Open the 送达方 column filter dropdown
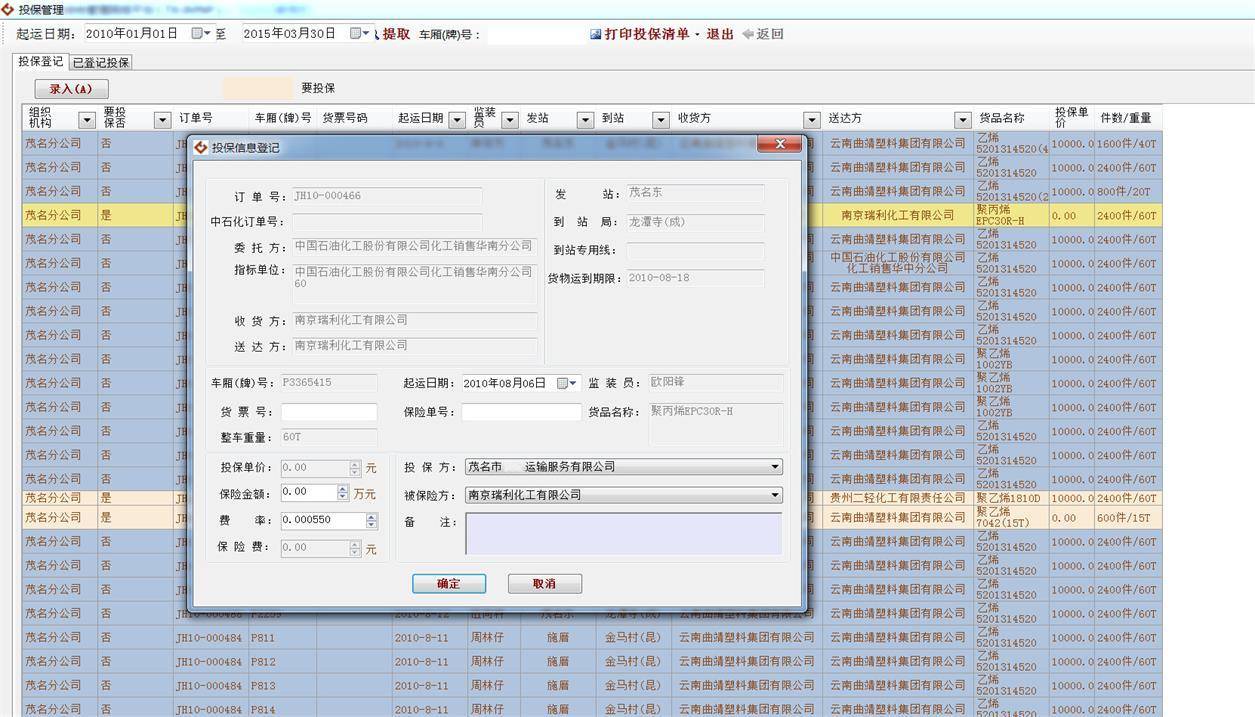This screenshot has width=1255, height=717. click(x=962, y=120)
